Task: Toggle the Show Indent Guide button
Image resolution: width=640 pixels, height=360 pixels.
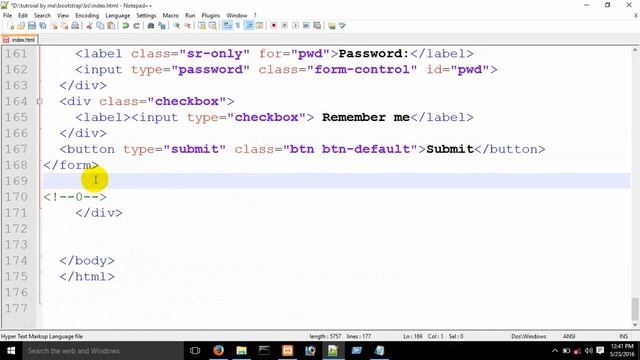Action: click(249, 26)
